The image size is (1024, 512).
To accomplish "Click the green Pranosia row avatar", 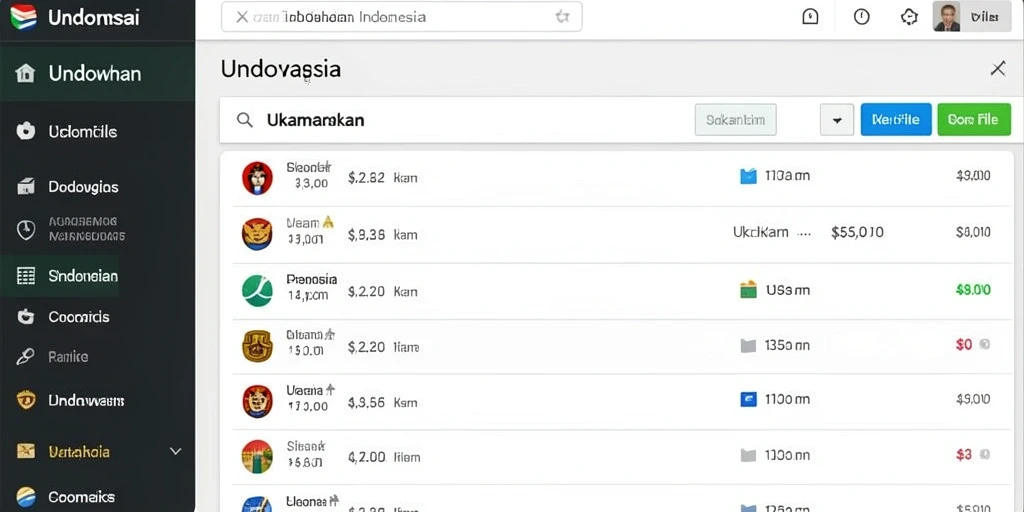I will (257, 291).
